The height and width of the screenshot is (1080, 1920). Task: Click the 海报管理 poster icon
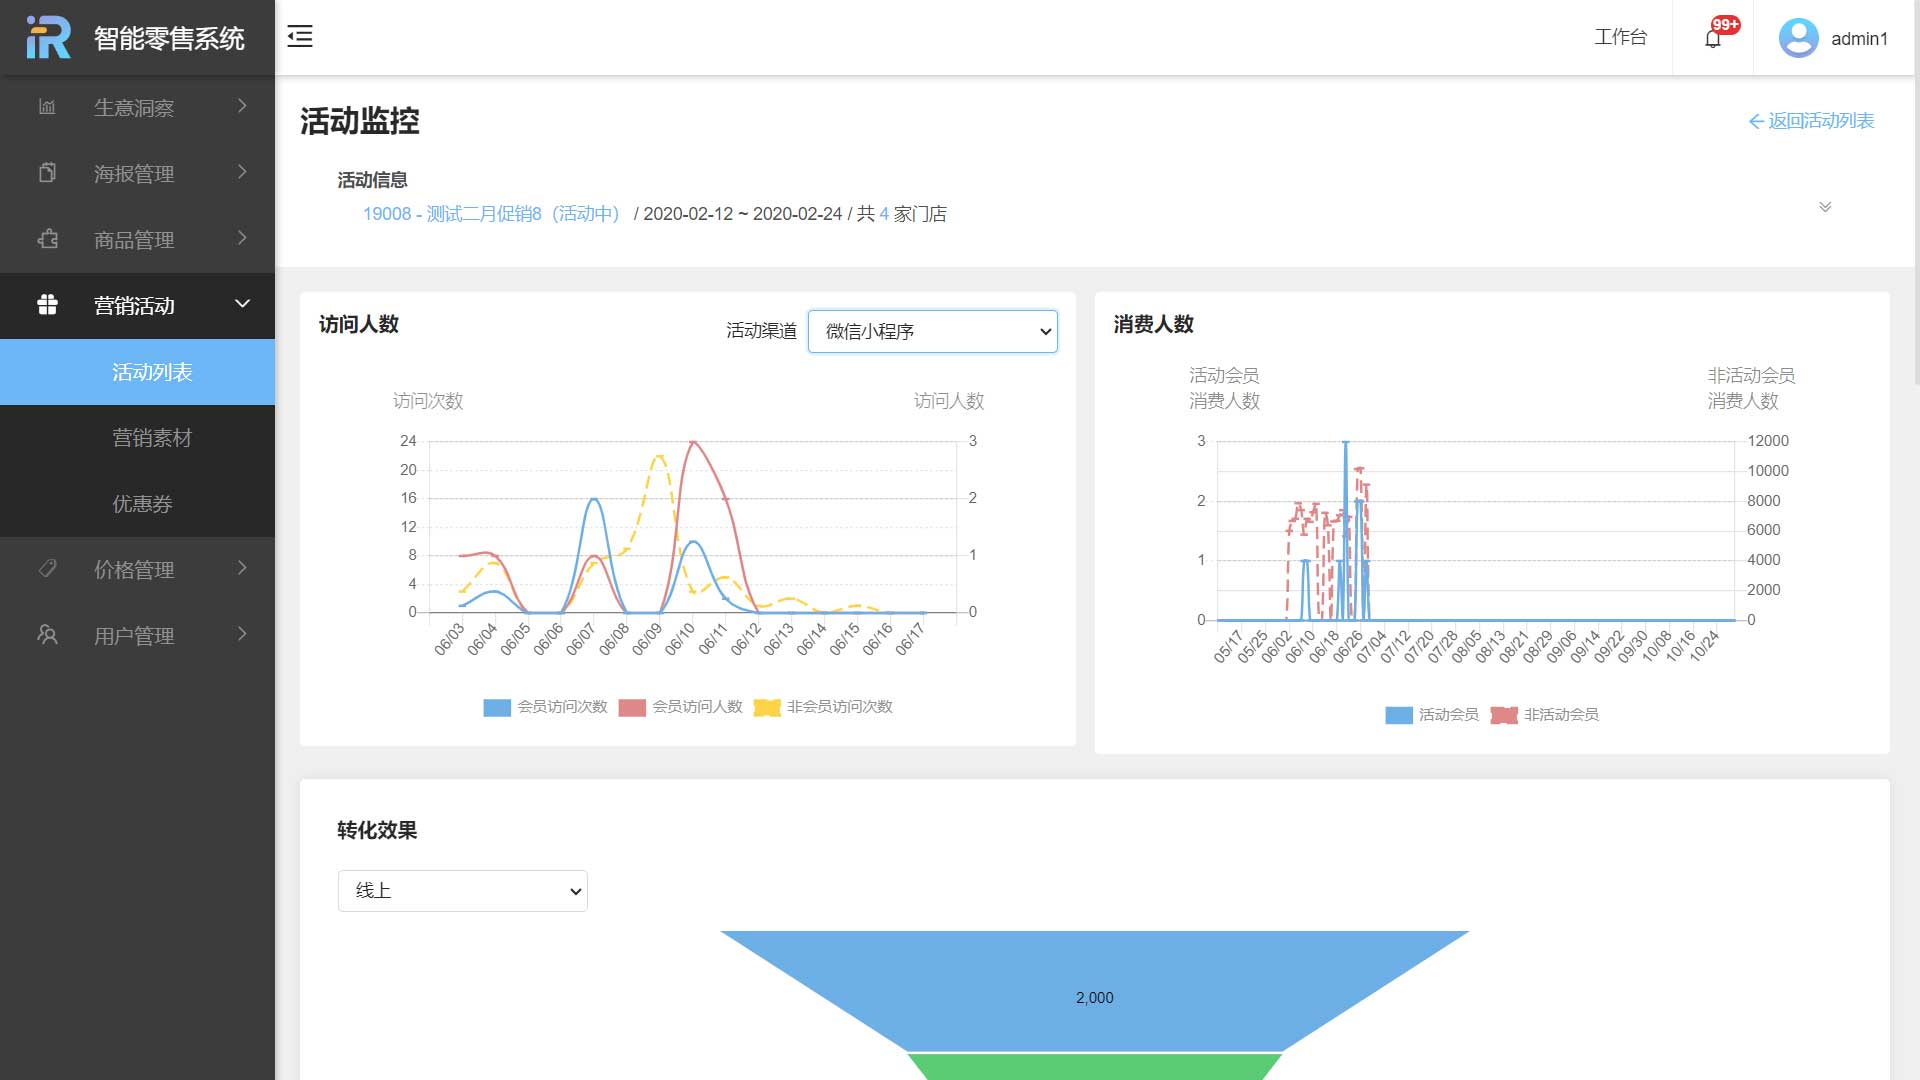[47, 173]
